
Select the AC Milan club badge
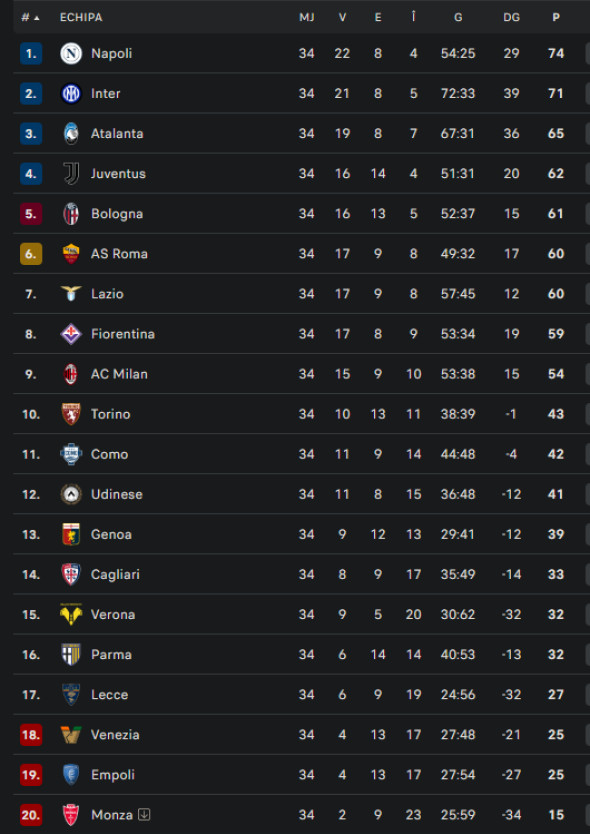[x=71, y=374]
